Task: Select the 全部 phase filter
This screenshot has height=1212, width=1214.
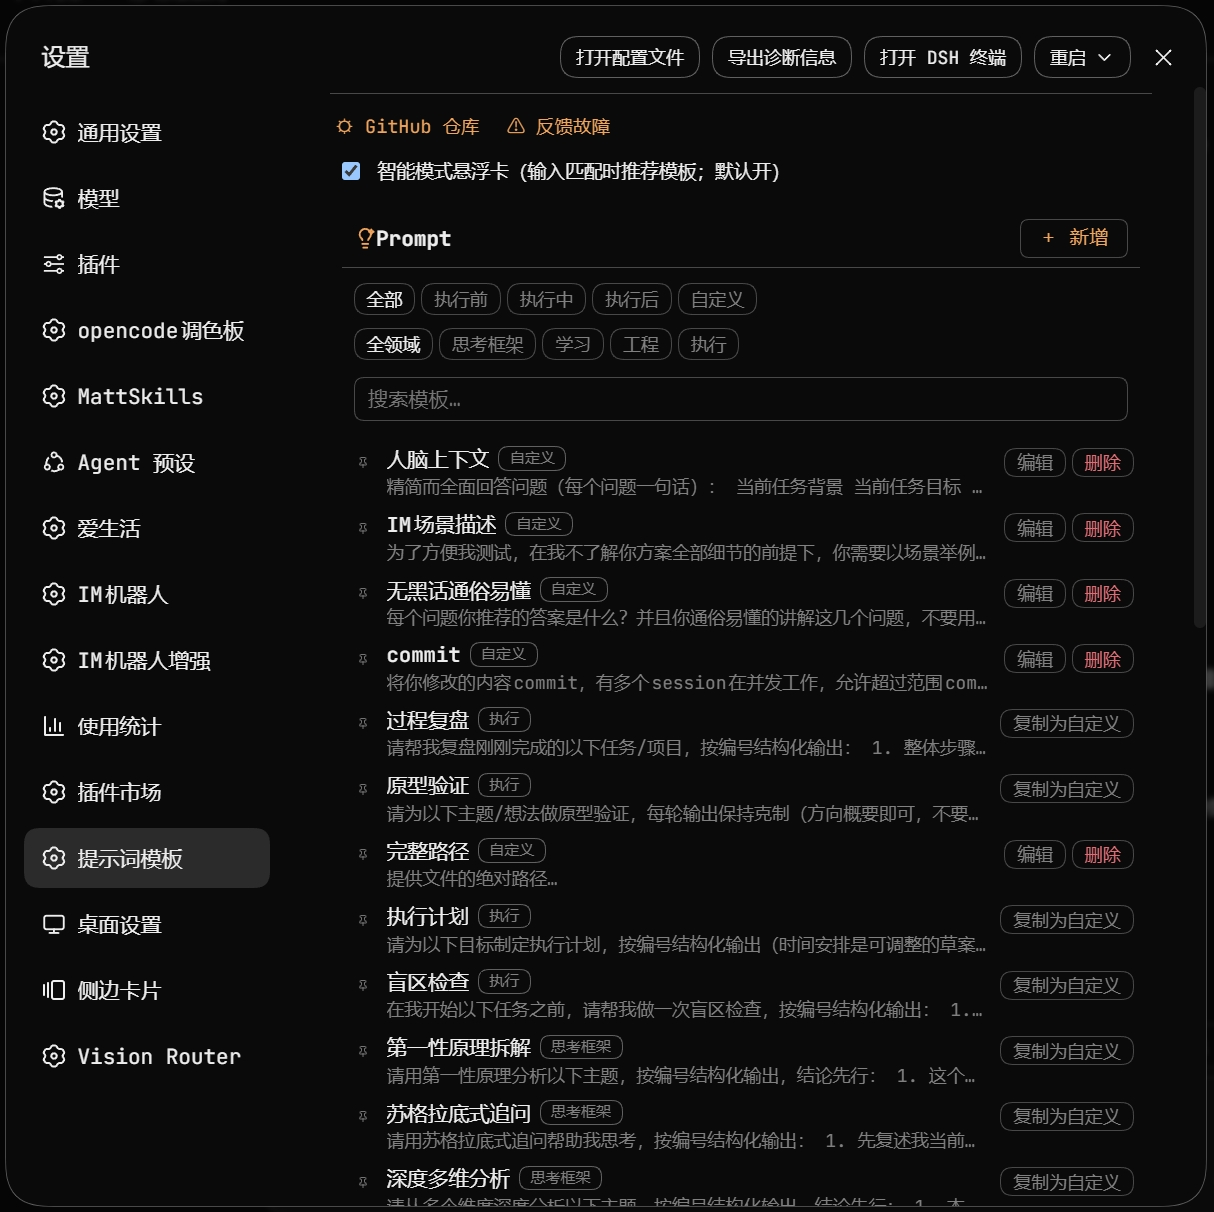Action: (x=384, y=299)
